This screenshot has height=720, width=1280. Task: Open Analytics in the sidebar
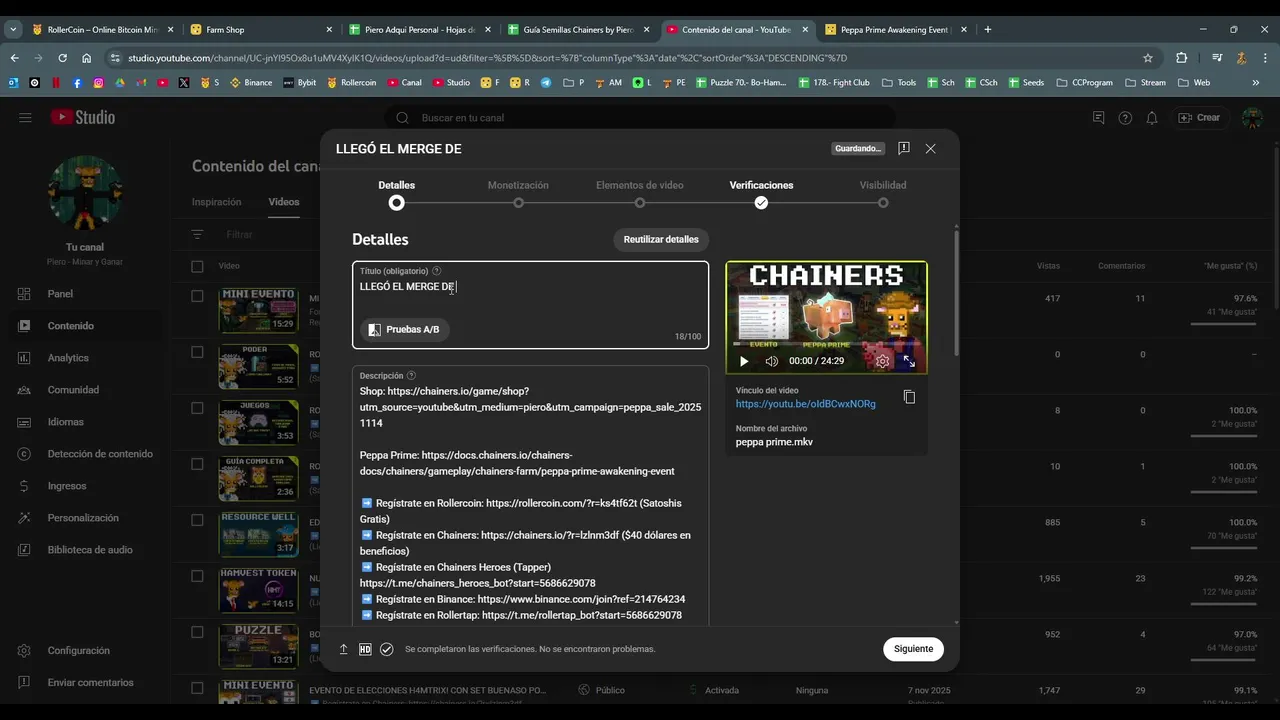(68, 358)
